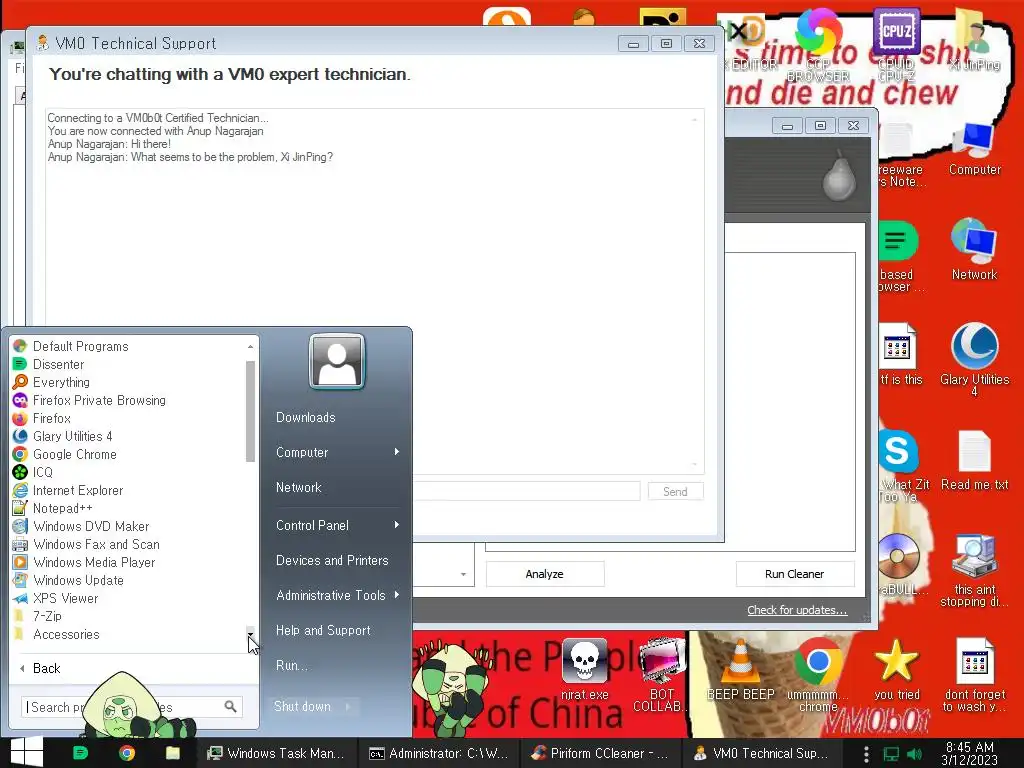Open the green Dissenter icon on the taskbar
The width and height of the screenshot is (1024, 768).
coord(80,753)
